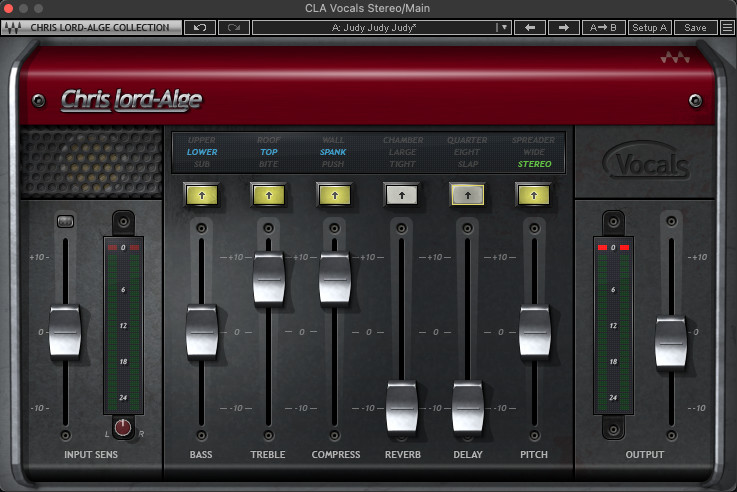Load next preset with right arrow

click(564, 28)
